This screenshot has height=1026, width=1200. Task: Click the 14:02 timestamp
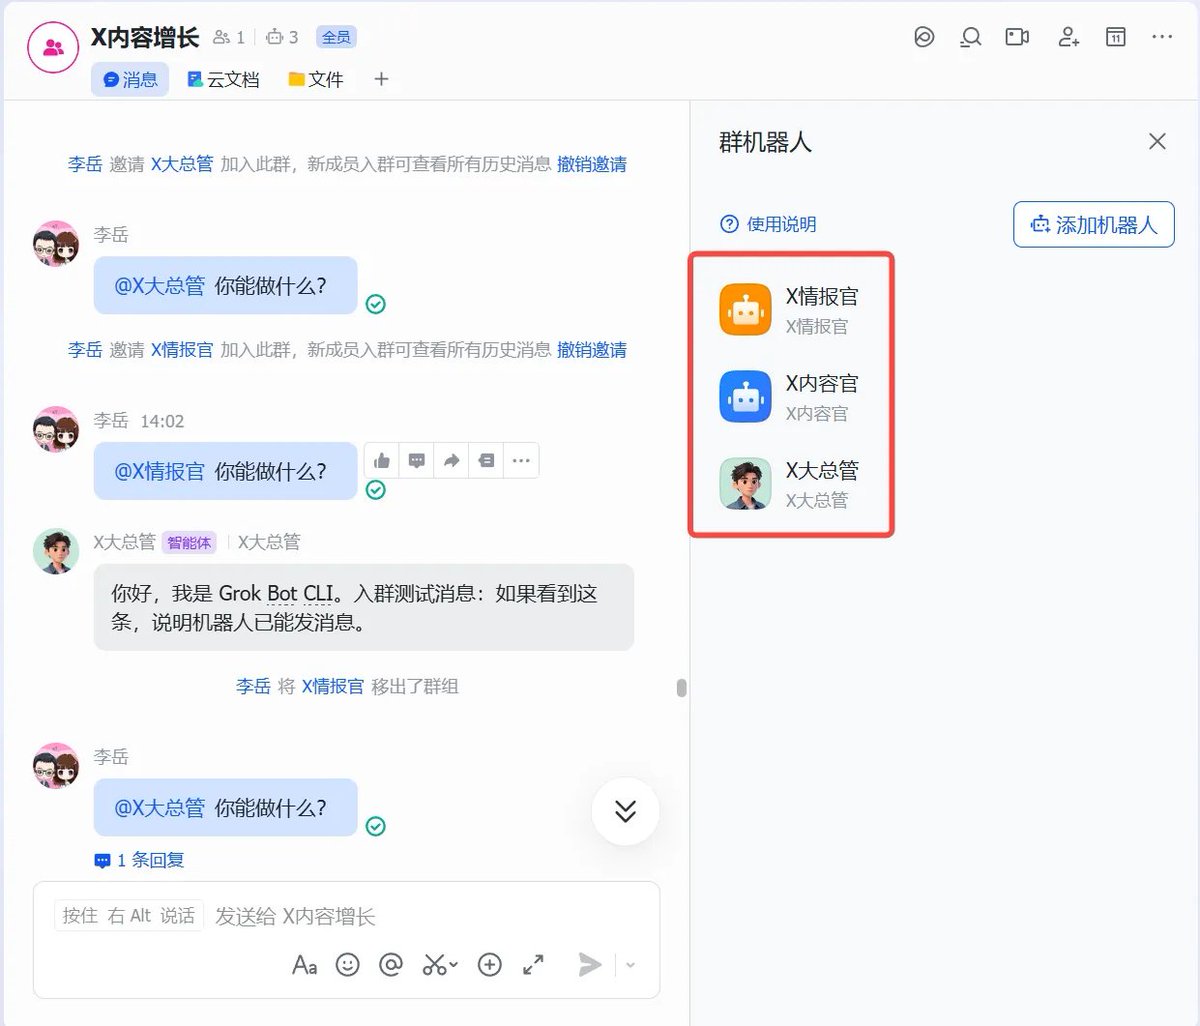[x=162, y=421]
